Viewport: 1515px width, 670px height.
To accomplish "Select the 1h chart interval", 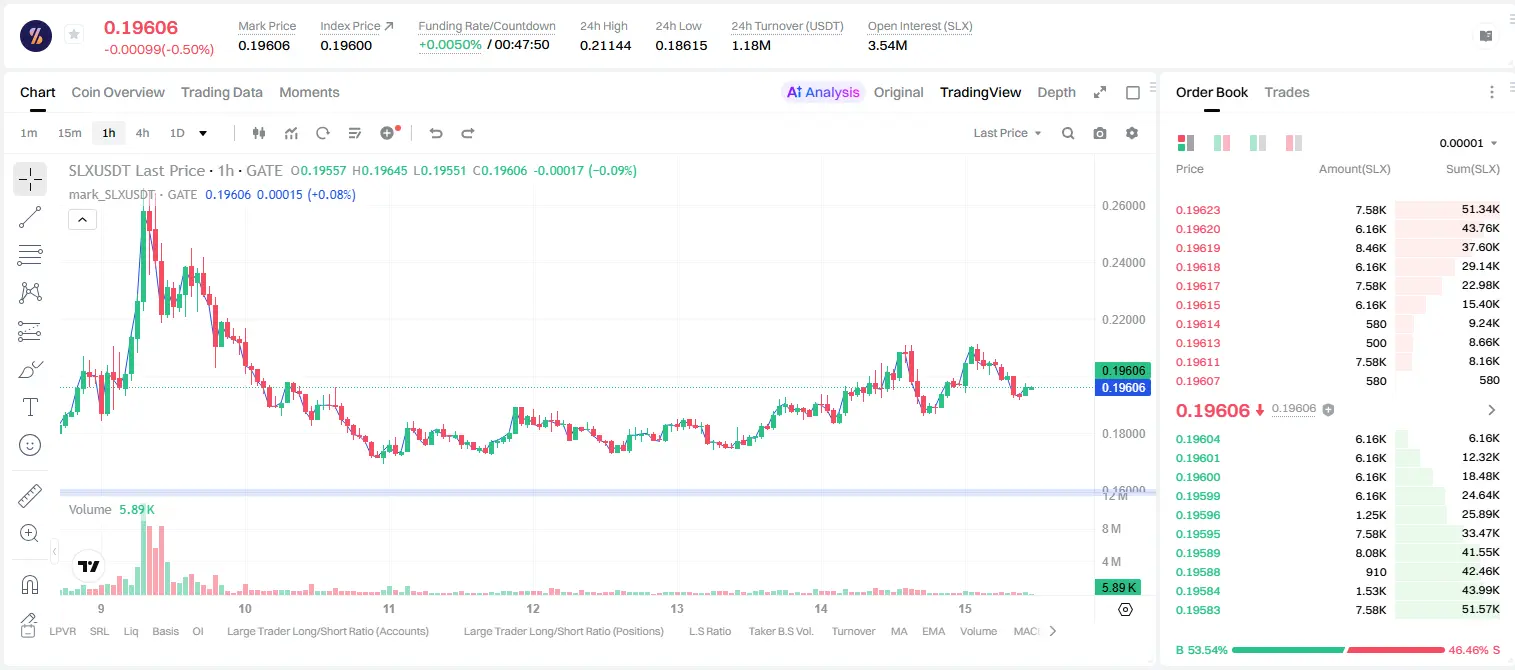I will tap(108, 133).
